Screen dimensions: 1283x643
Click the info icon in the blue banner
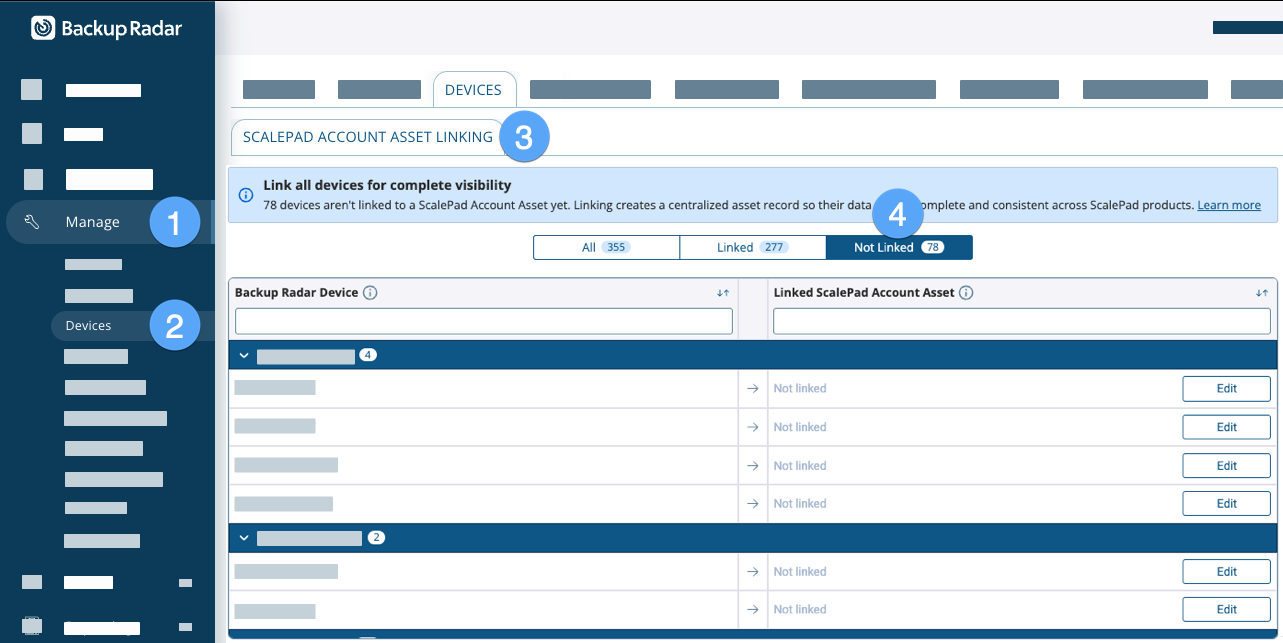(x=246, y=195)
